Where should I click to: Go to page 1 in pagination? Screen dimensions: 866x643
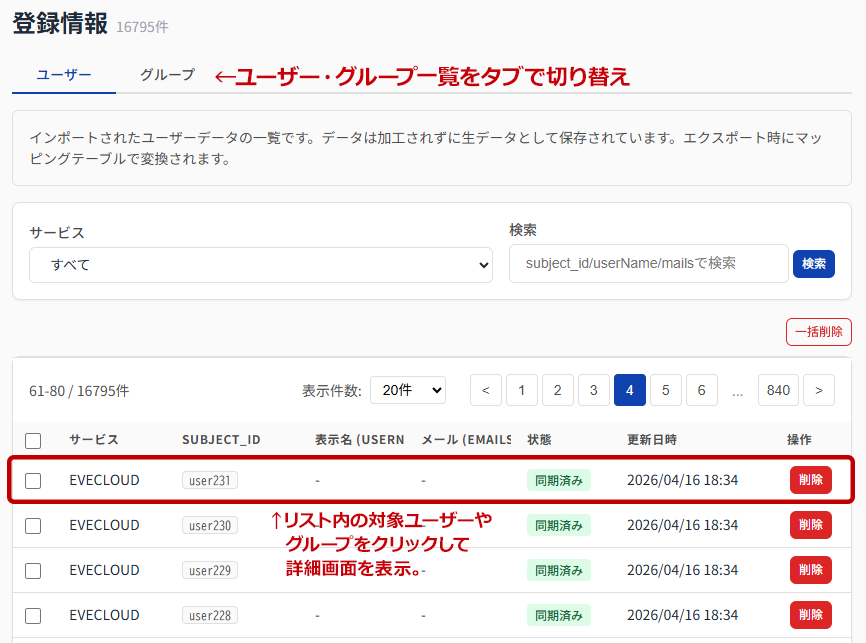pos(521,391)
